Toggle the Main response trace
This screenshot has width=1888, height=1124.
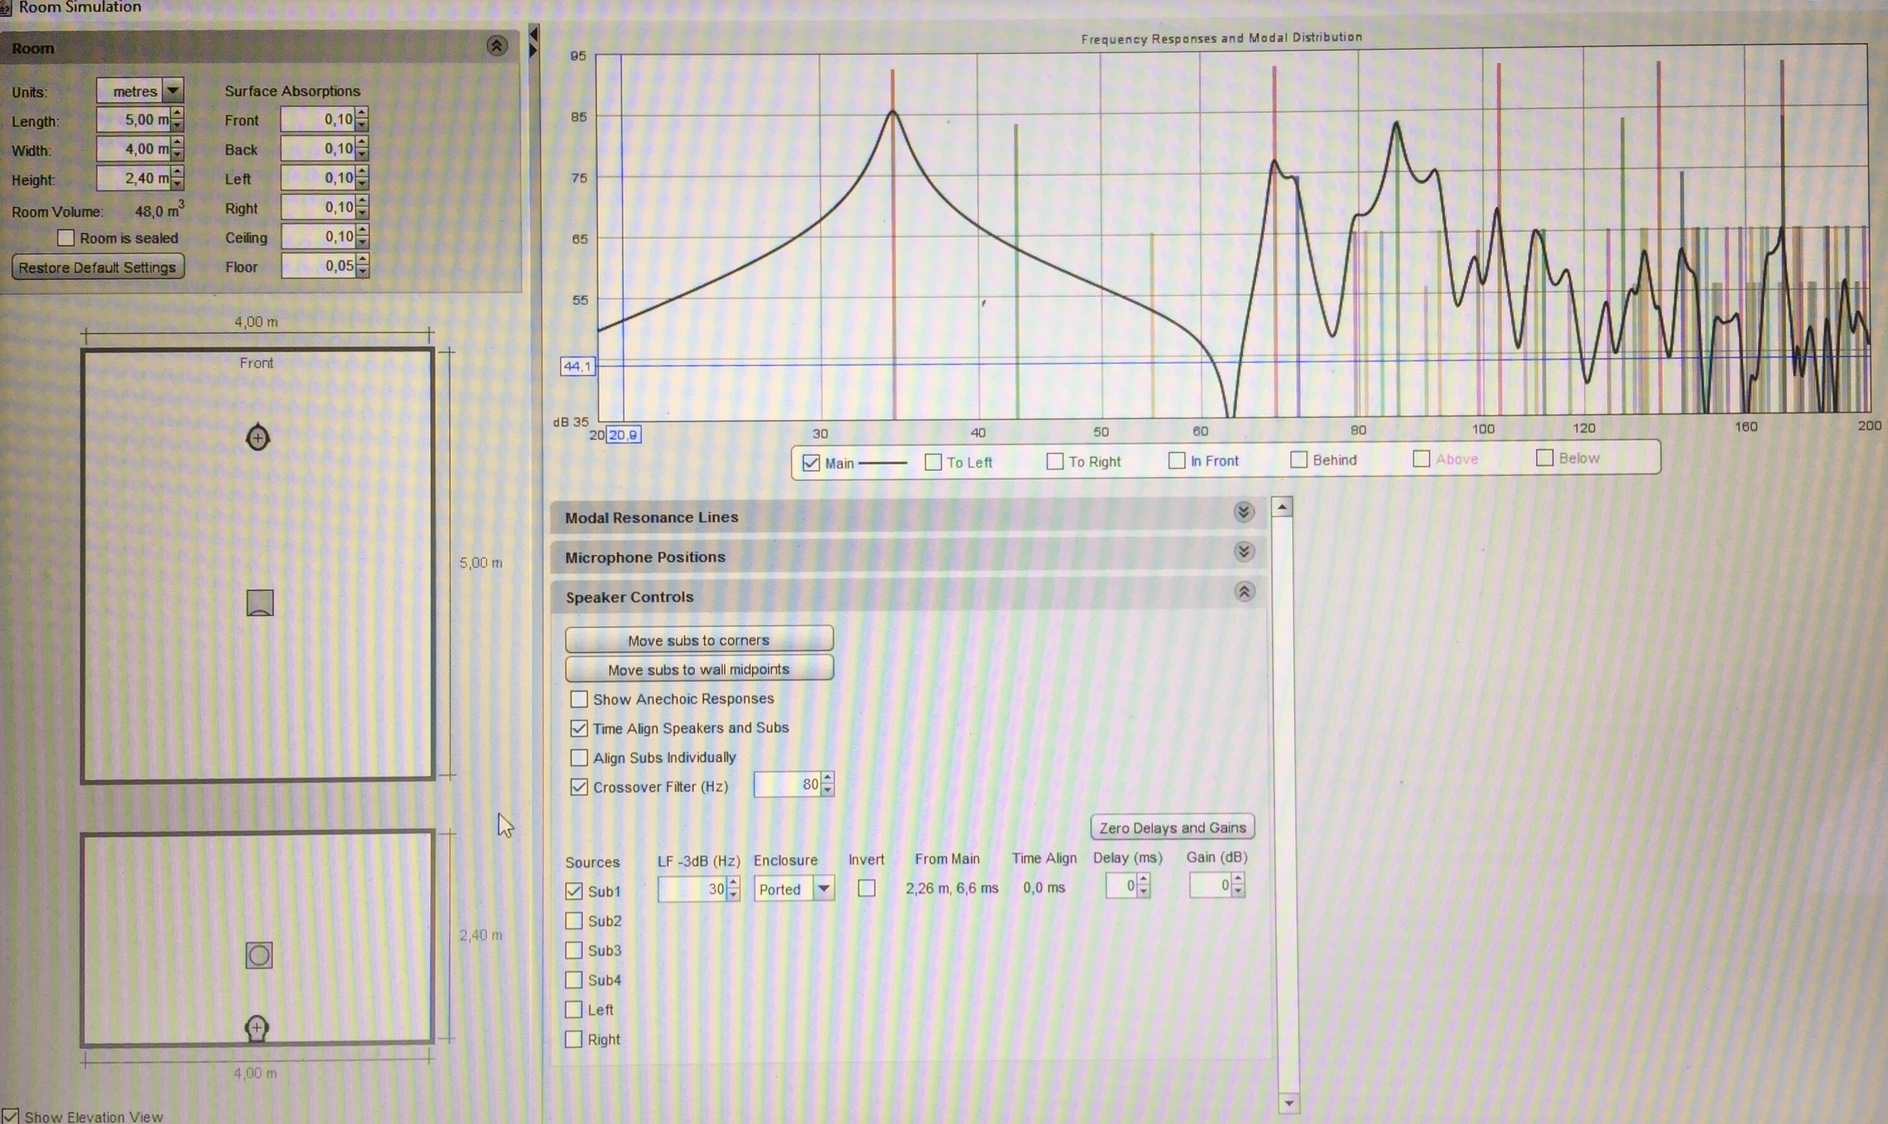(811, 463)
